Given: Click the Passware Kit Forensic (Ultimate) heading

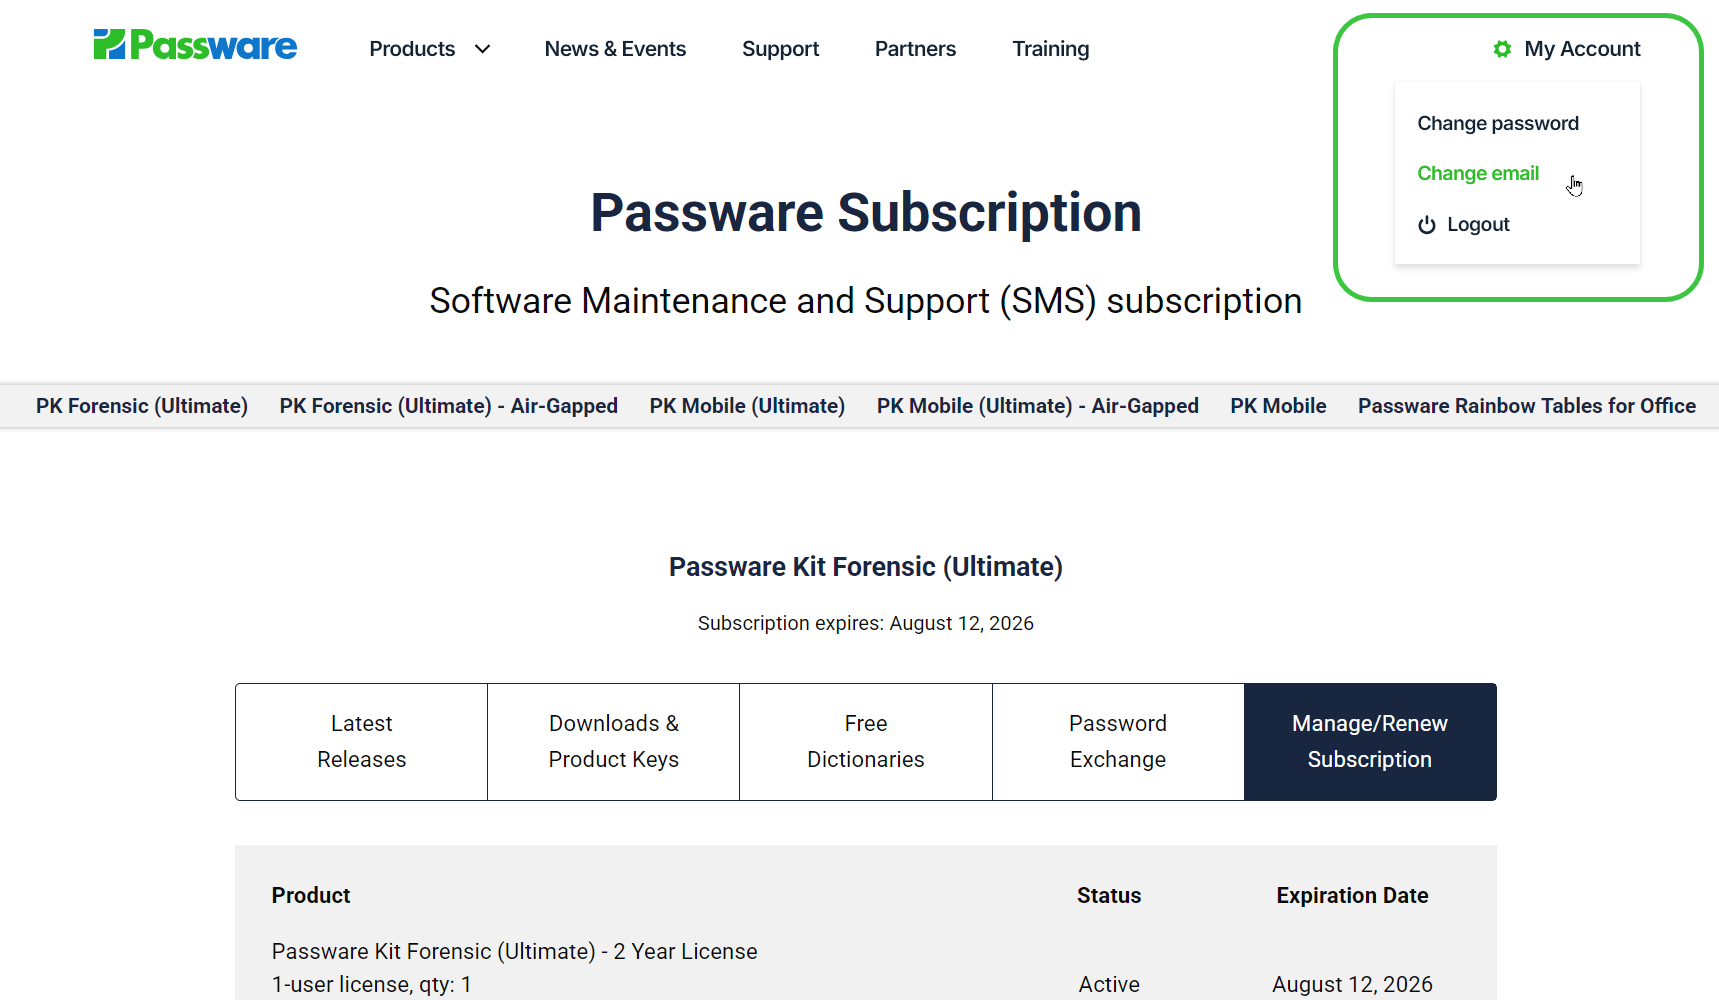Looking at the screenshot, I should point(866,567).
